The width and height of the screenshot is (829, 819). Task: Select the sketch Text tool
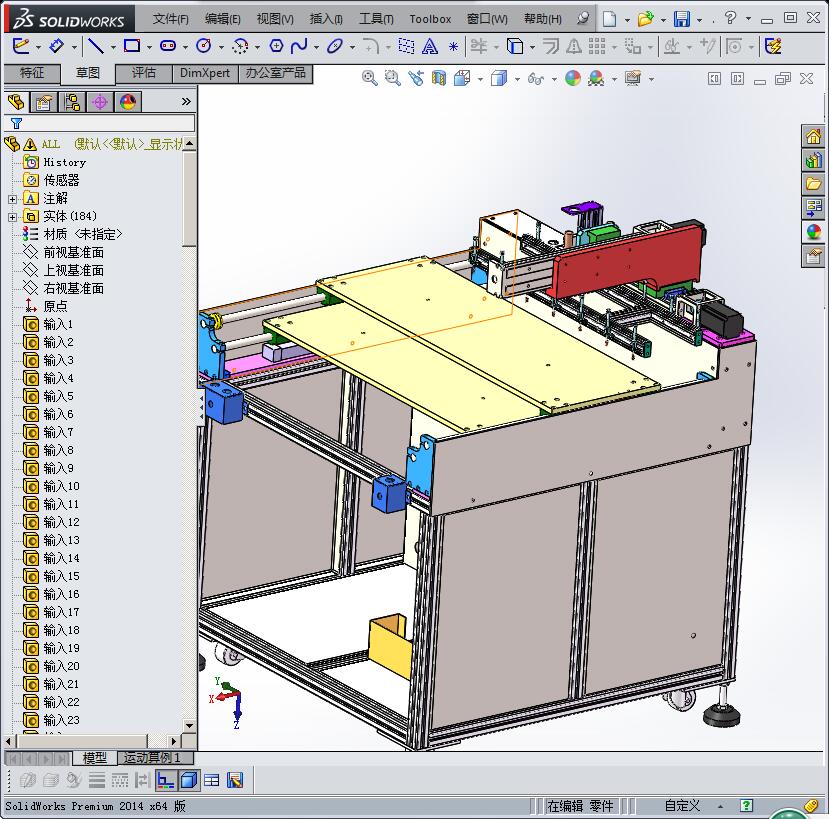click(430, 47)
